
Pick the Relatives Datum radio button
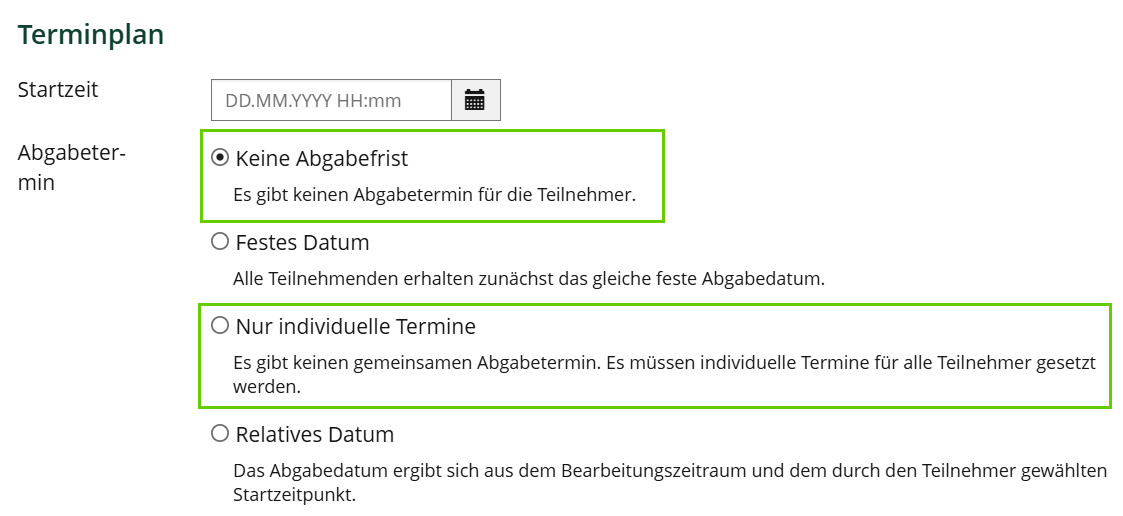point(220,434)
